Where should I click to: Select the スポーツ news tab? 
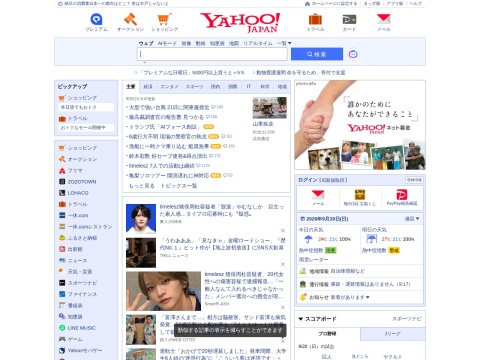(x=194, y=87)
